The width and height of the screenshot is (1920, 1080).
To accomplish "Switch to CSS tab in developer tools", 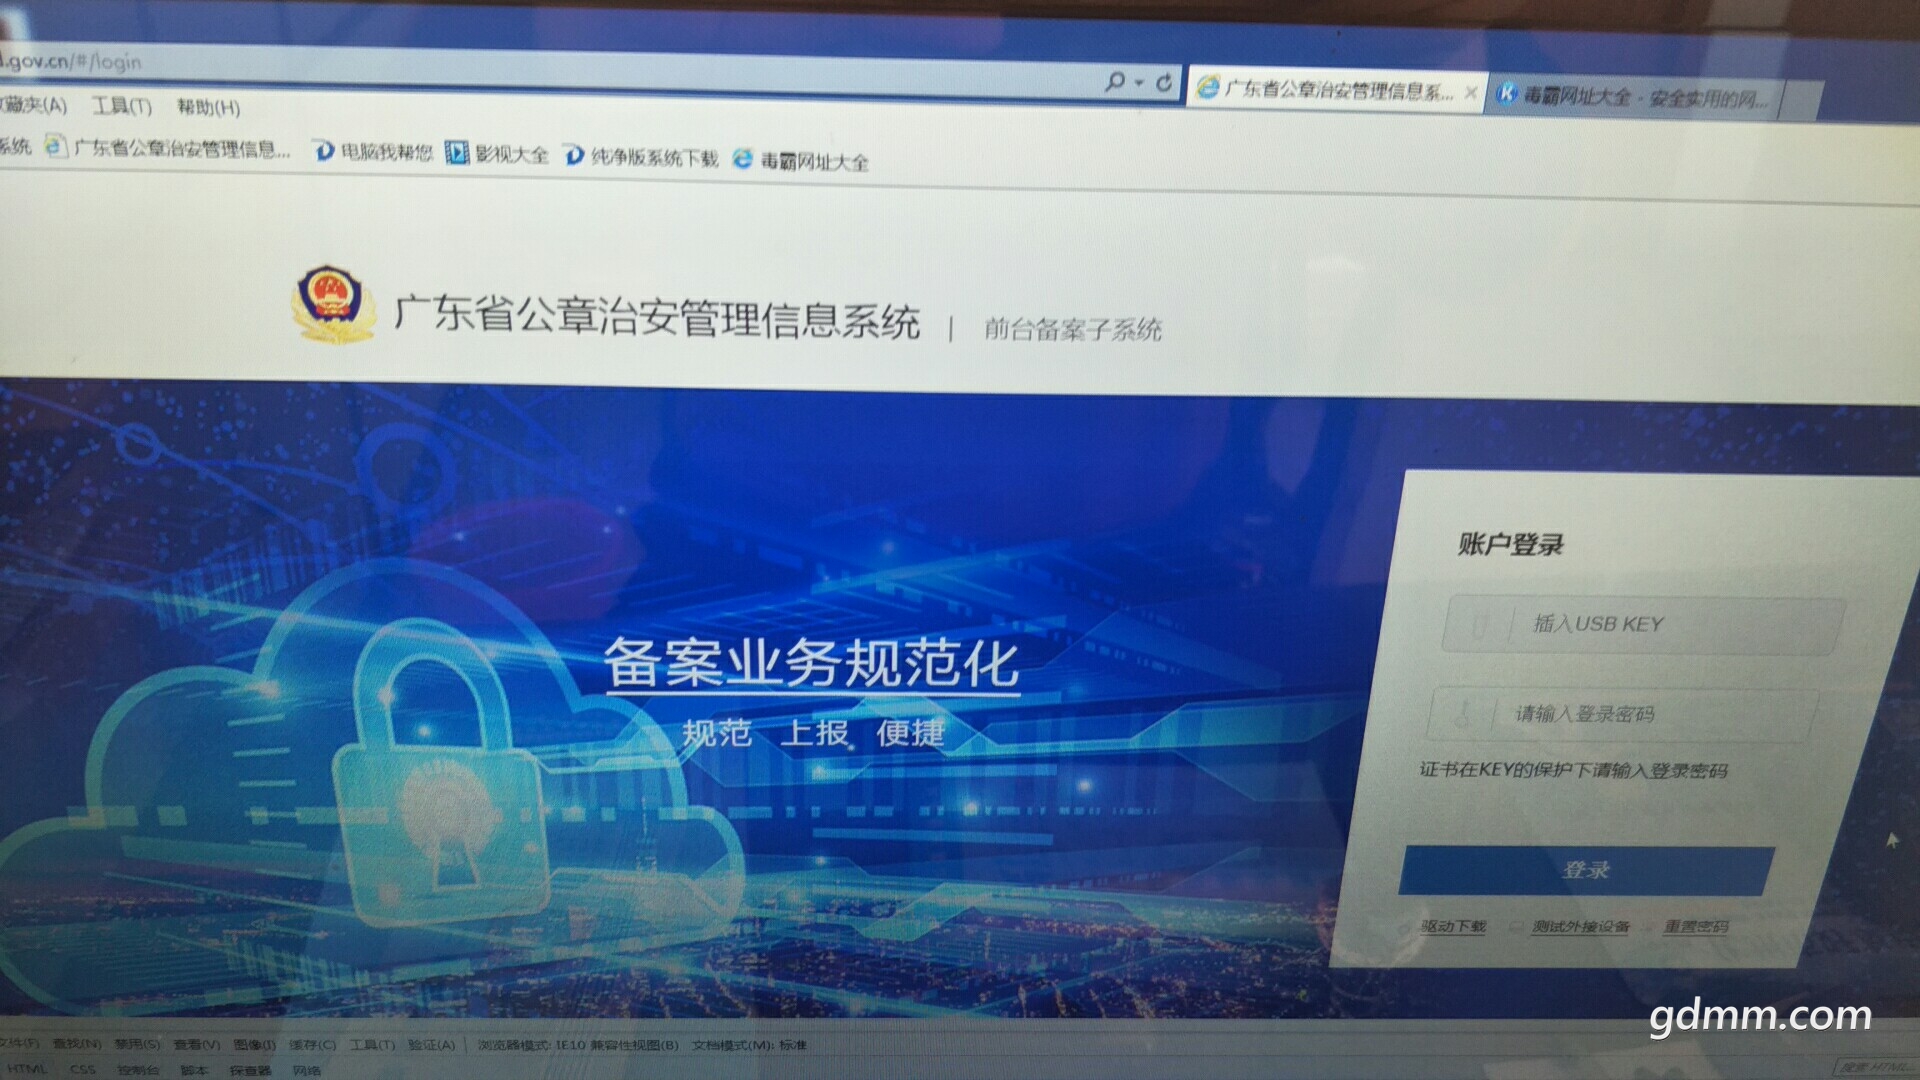I will coord(83,1069).
